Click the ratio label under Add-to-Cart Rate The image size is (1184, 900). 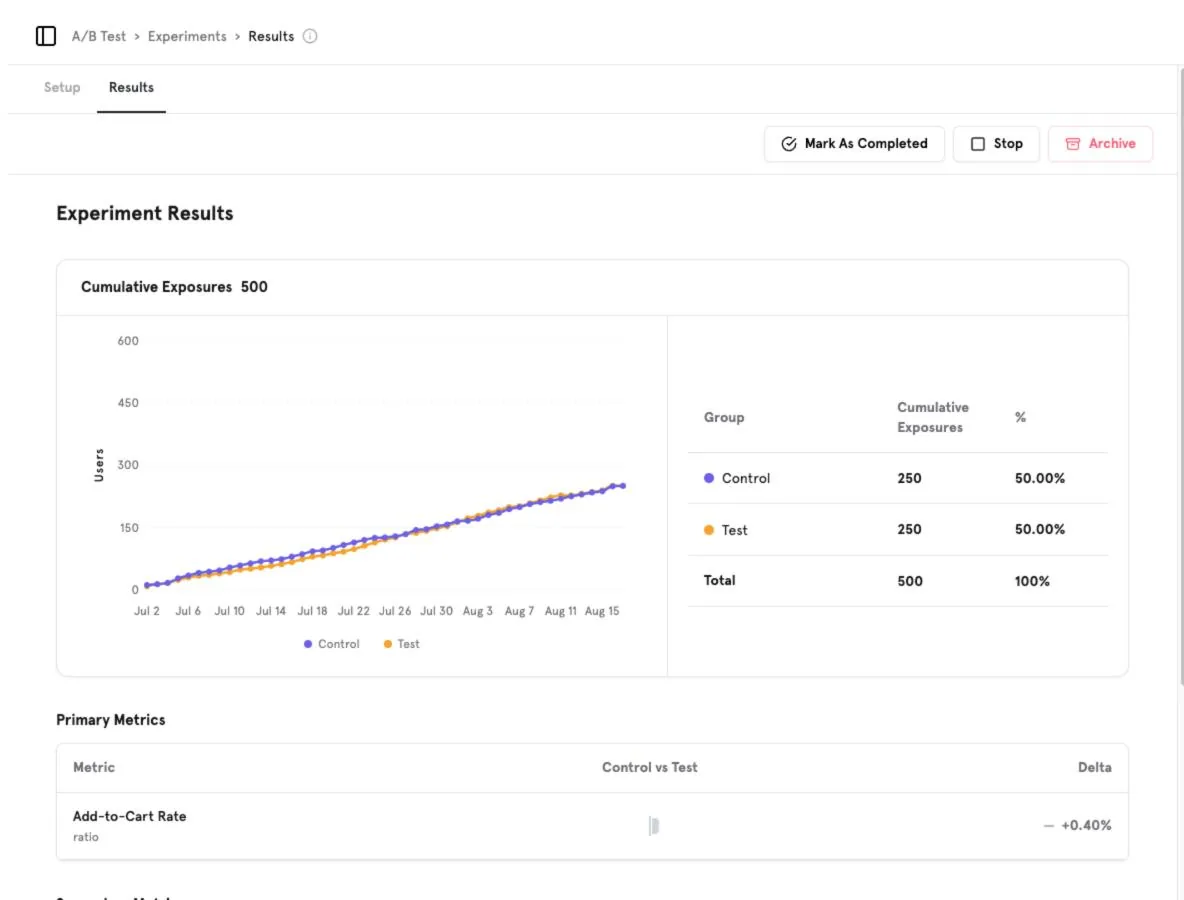(85, 837)
